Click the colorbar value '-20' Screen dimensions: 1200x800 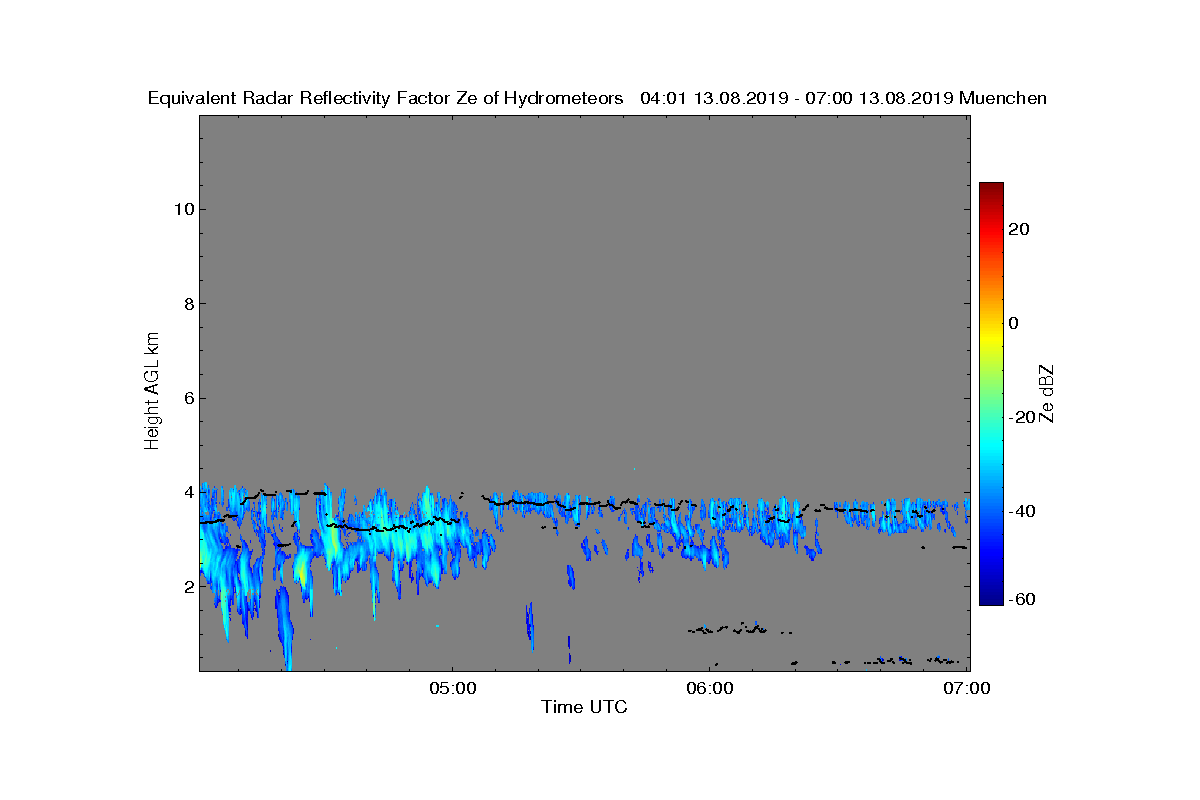1020,417
